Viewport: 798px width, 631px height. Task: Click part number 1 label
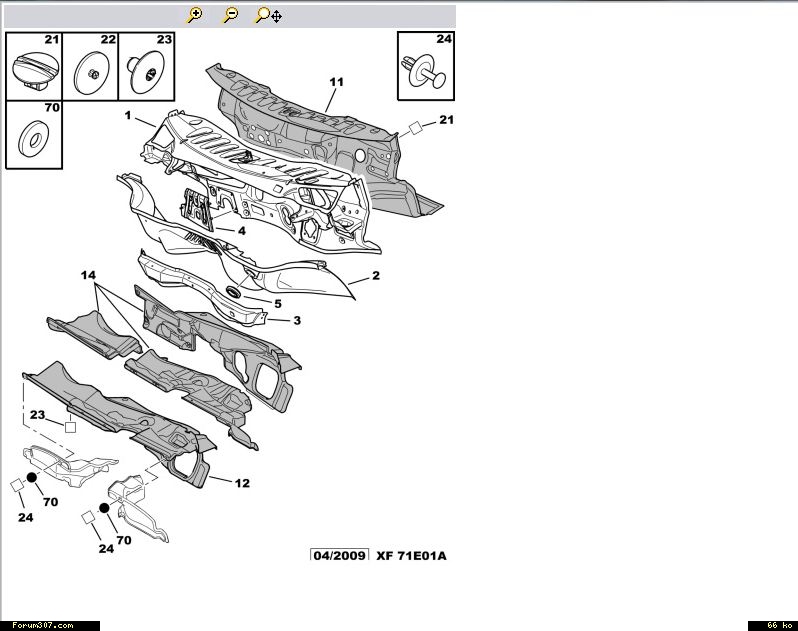(x=128, y=116)
